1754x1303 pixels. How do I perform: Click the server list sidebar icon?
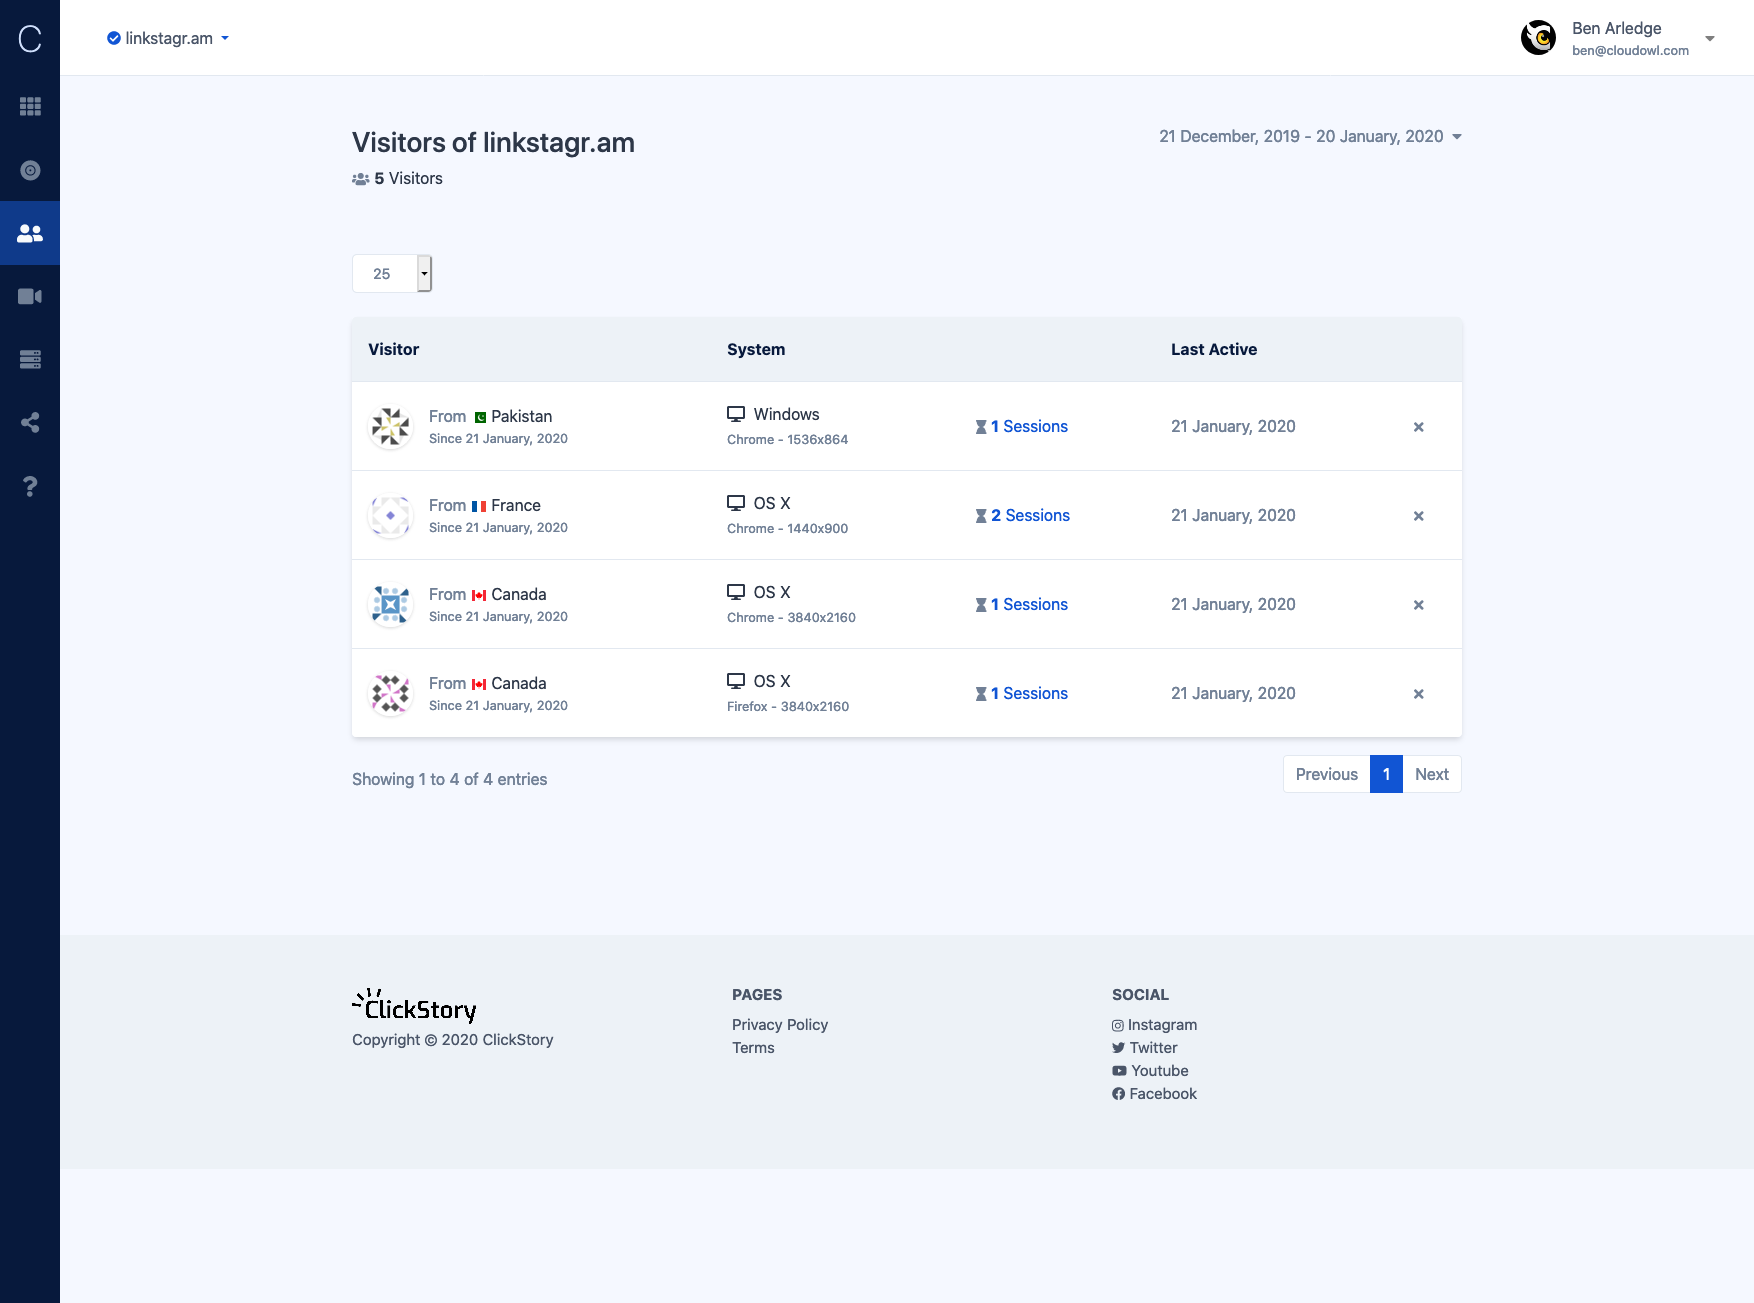click(30, 359)
